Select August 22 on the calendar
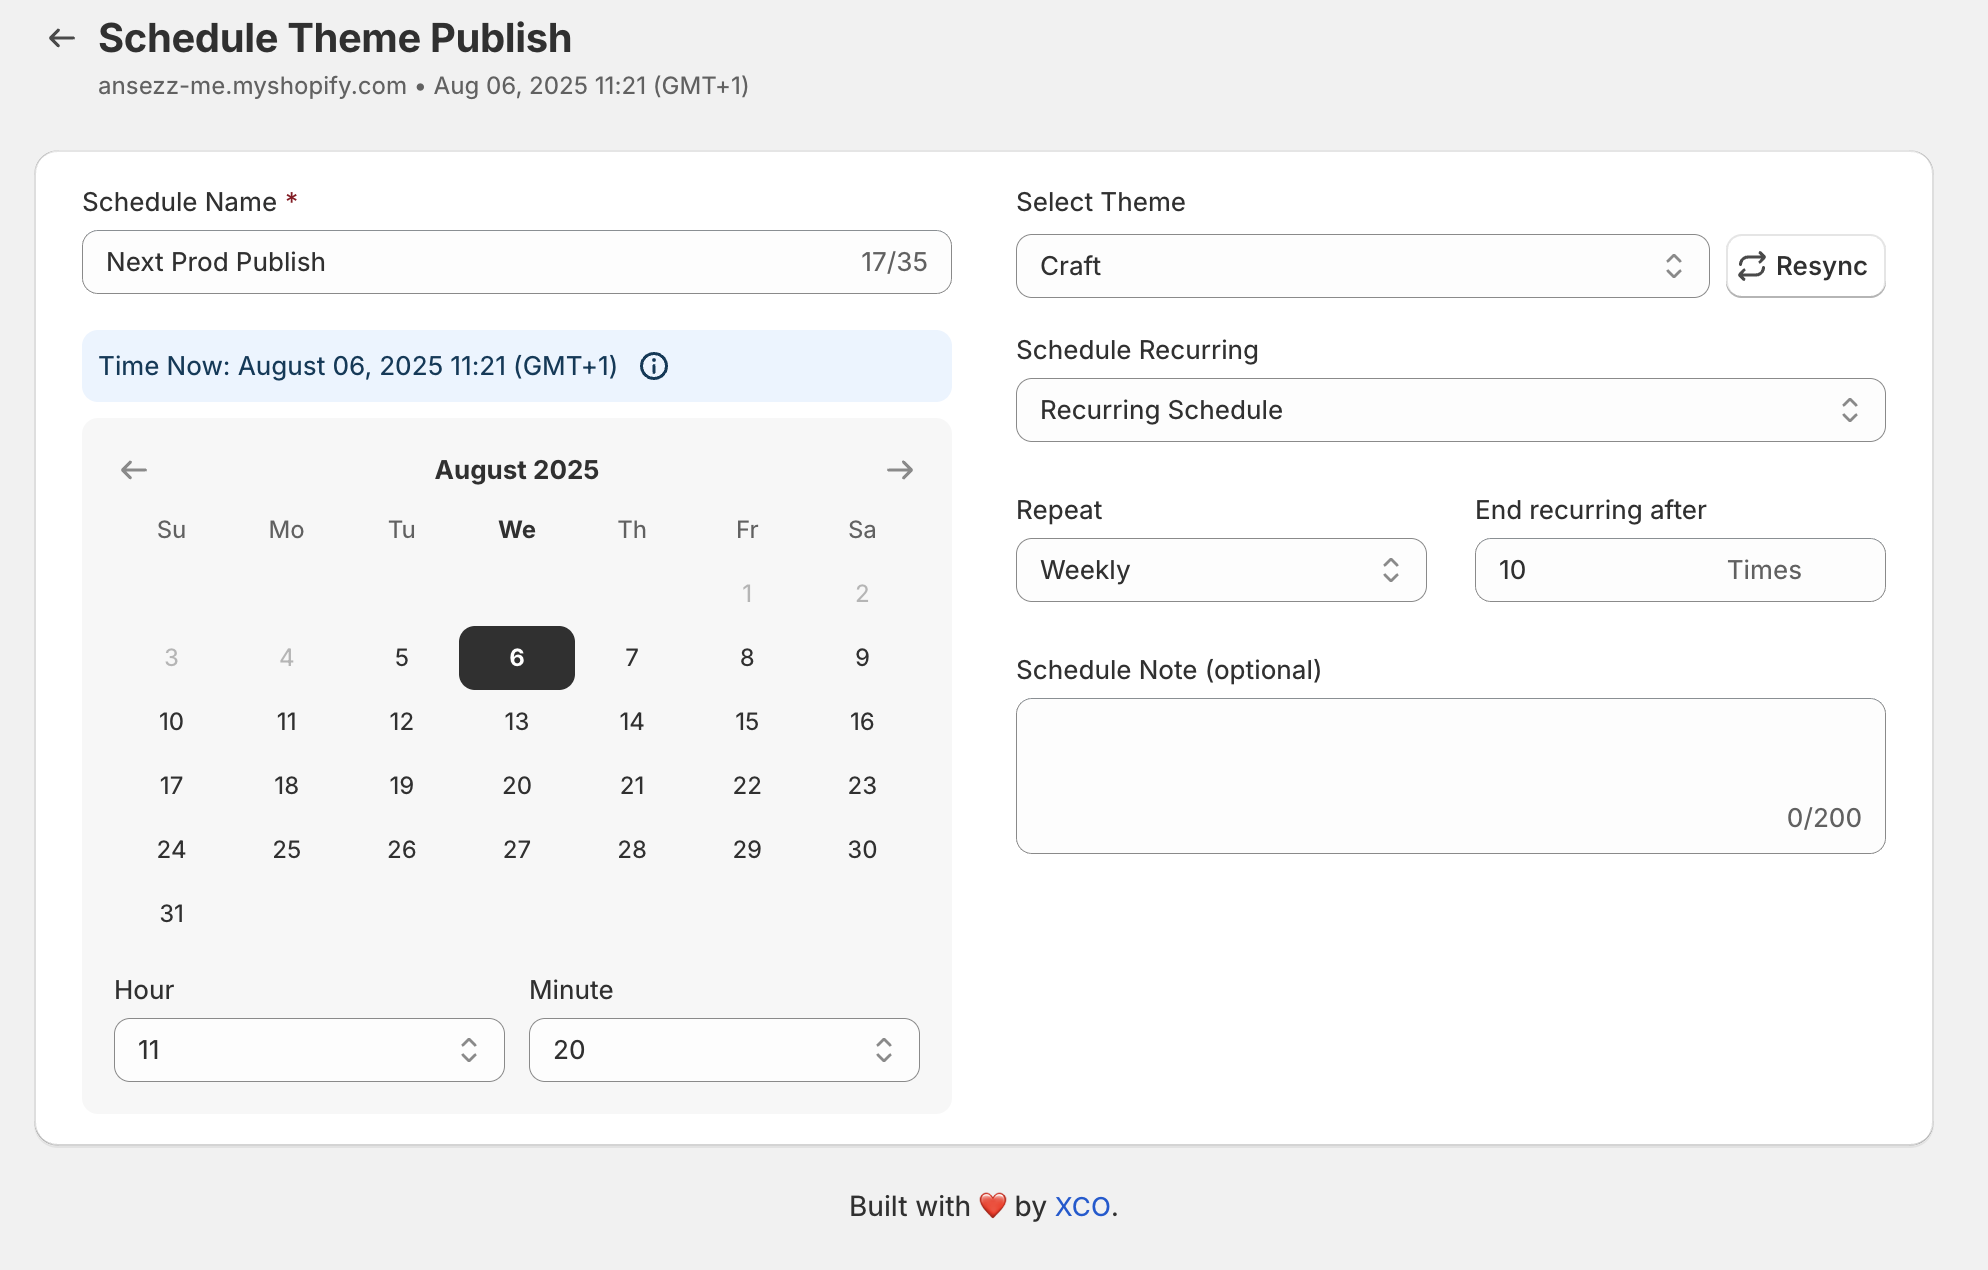 click(x=746, y=785)
